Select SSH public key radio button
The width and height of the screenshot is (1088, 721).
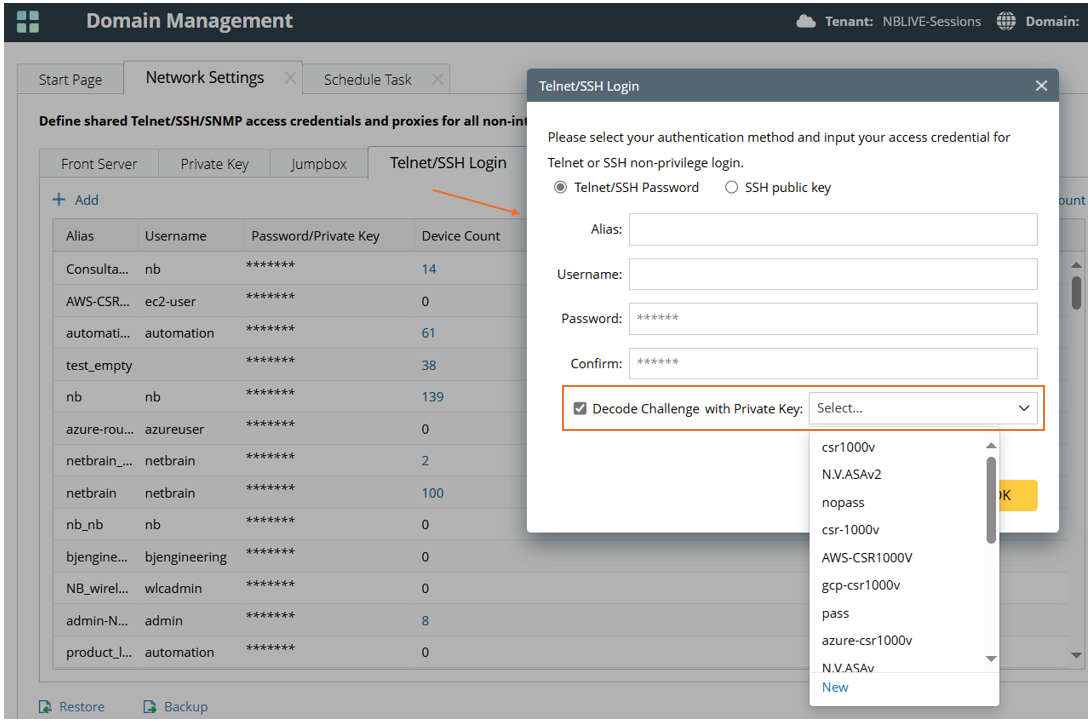tap(732, 187)
